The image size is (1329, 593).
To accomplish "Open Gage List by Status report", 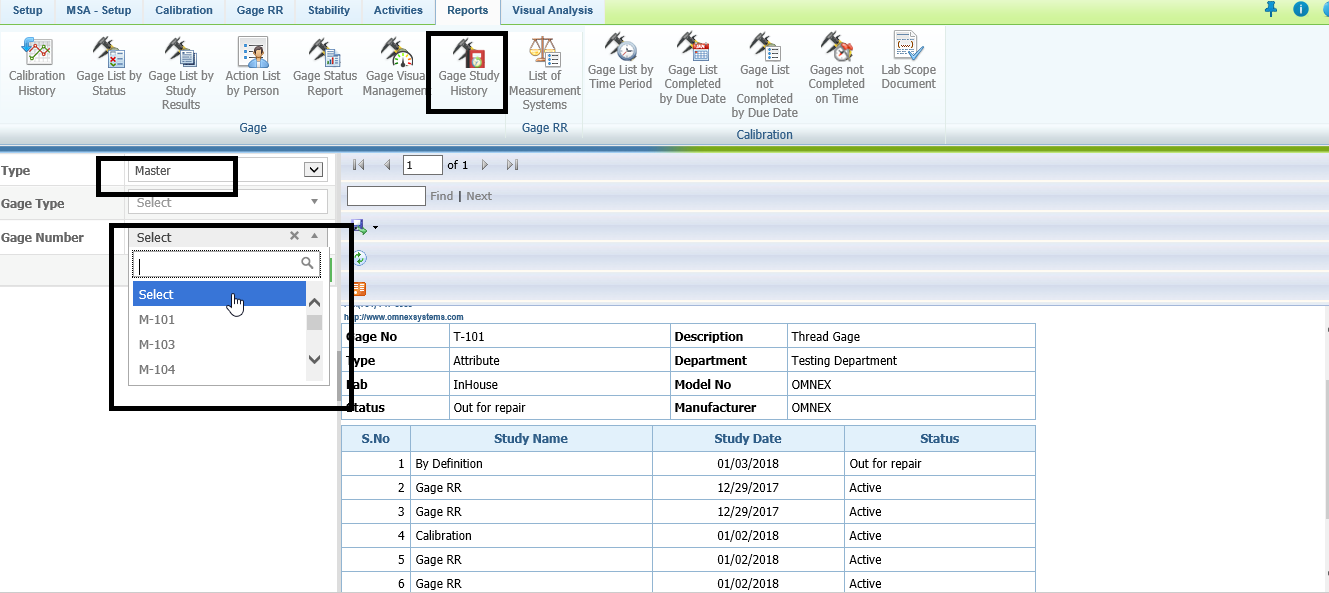I will (x=109, y=68).
